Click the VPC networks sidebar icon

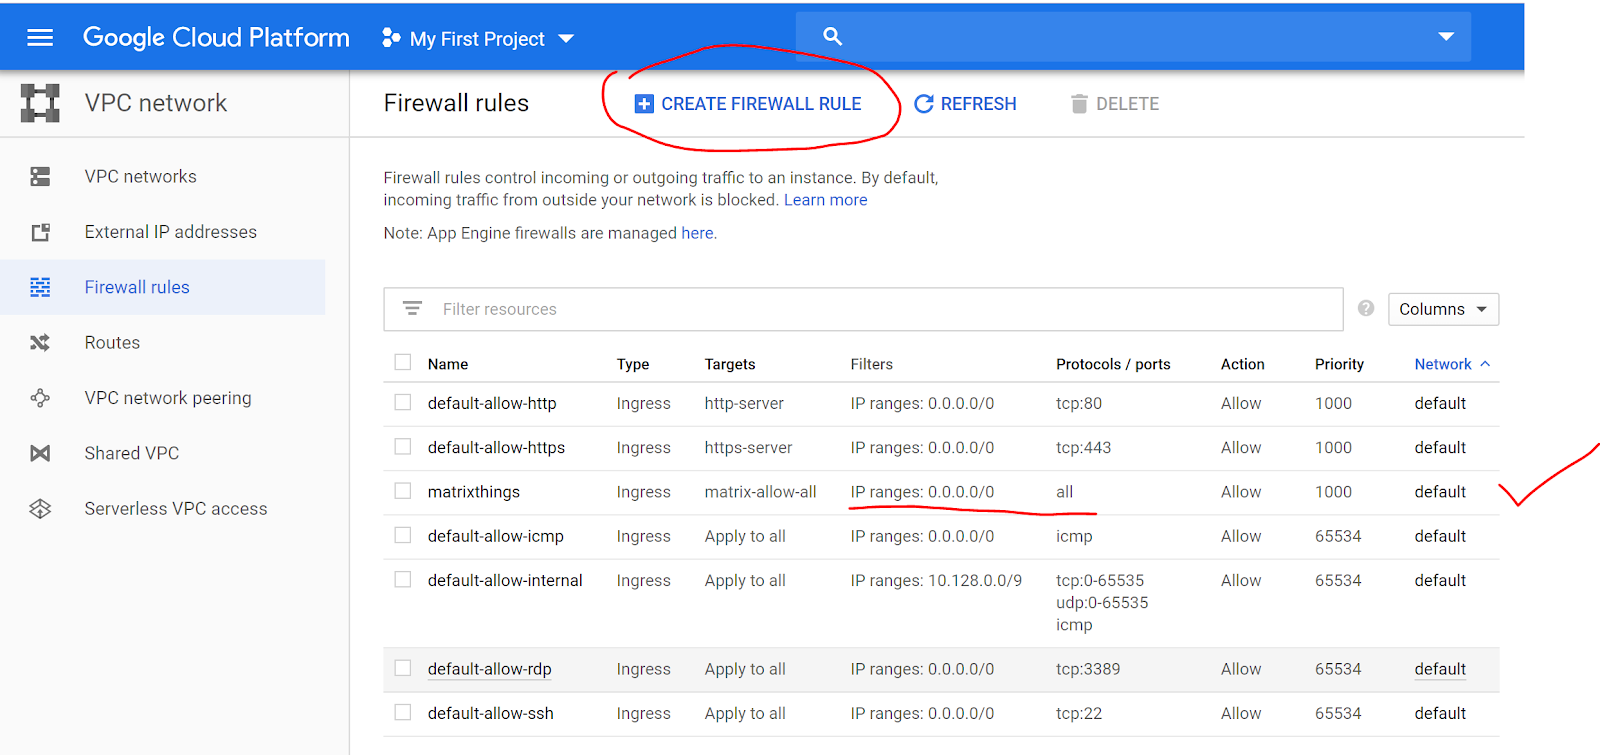(x=40, y=177)
